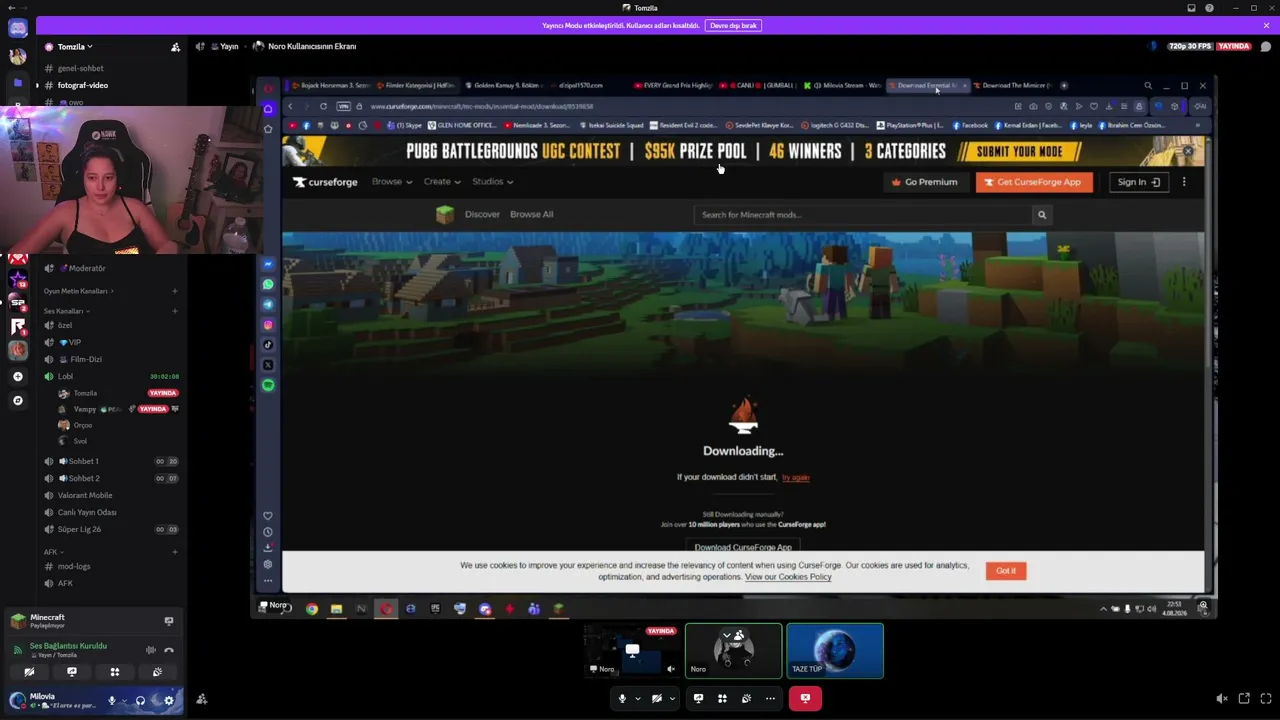Open the CurseForge Studios menu
Image resolution: width=1280 pixels, height=720 pixels.
click(x=492, y=181)
